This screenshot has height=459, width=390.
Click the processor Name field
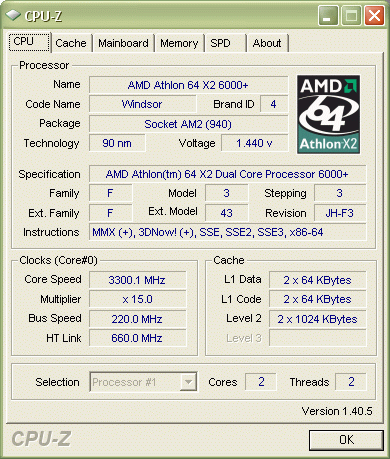[188, 85]
